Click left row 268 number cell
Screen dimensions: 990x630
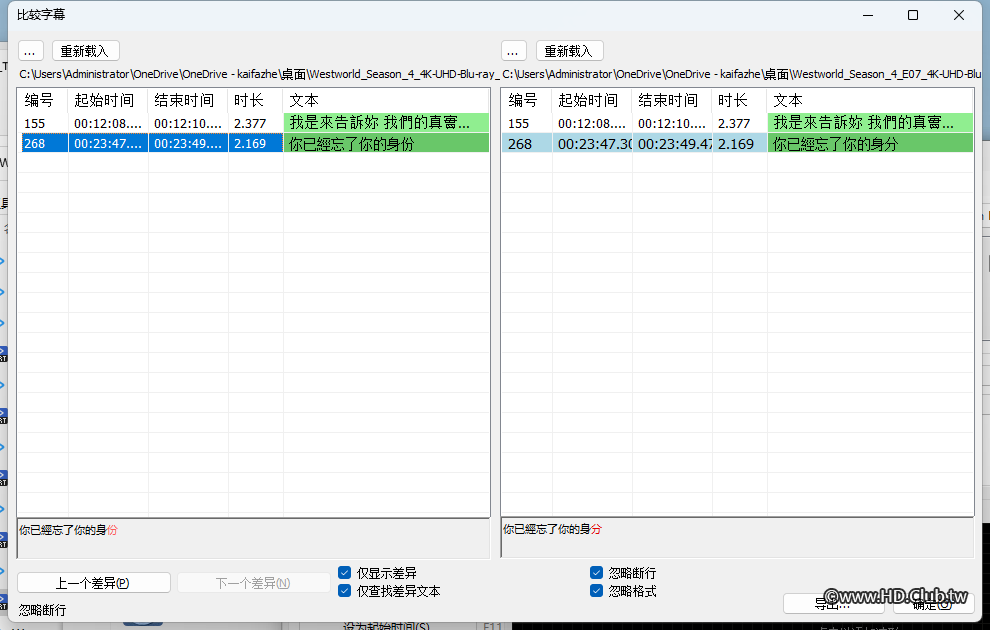coord(43,144)
